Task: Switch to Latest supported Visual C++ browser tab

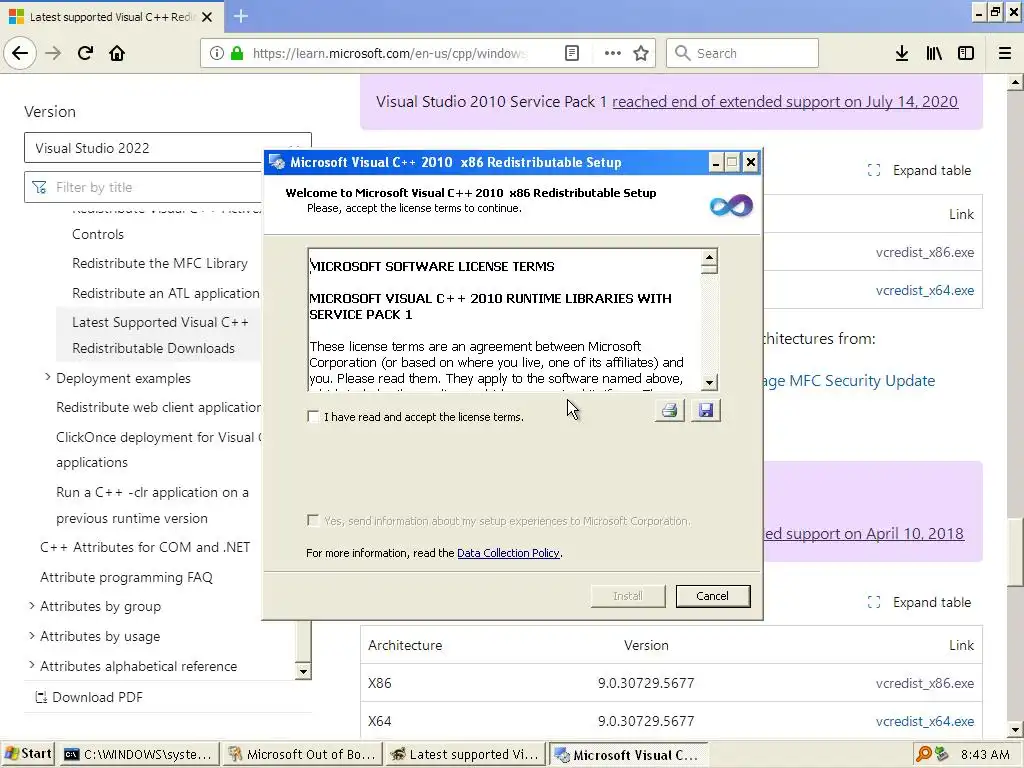Action: point(112,17)
